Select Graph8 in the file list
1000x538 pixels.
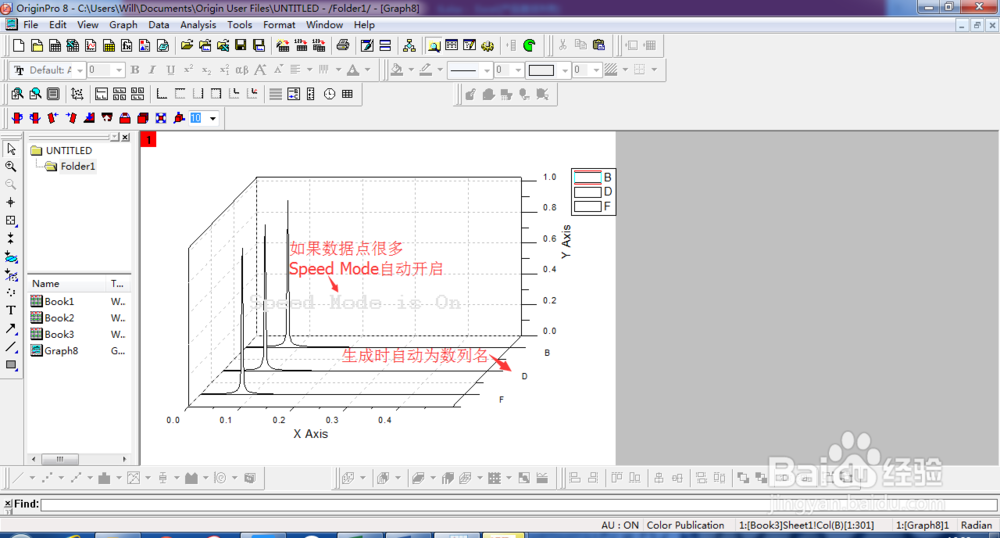pyautogui.click(x=55, y=351)
